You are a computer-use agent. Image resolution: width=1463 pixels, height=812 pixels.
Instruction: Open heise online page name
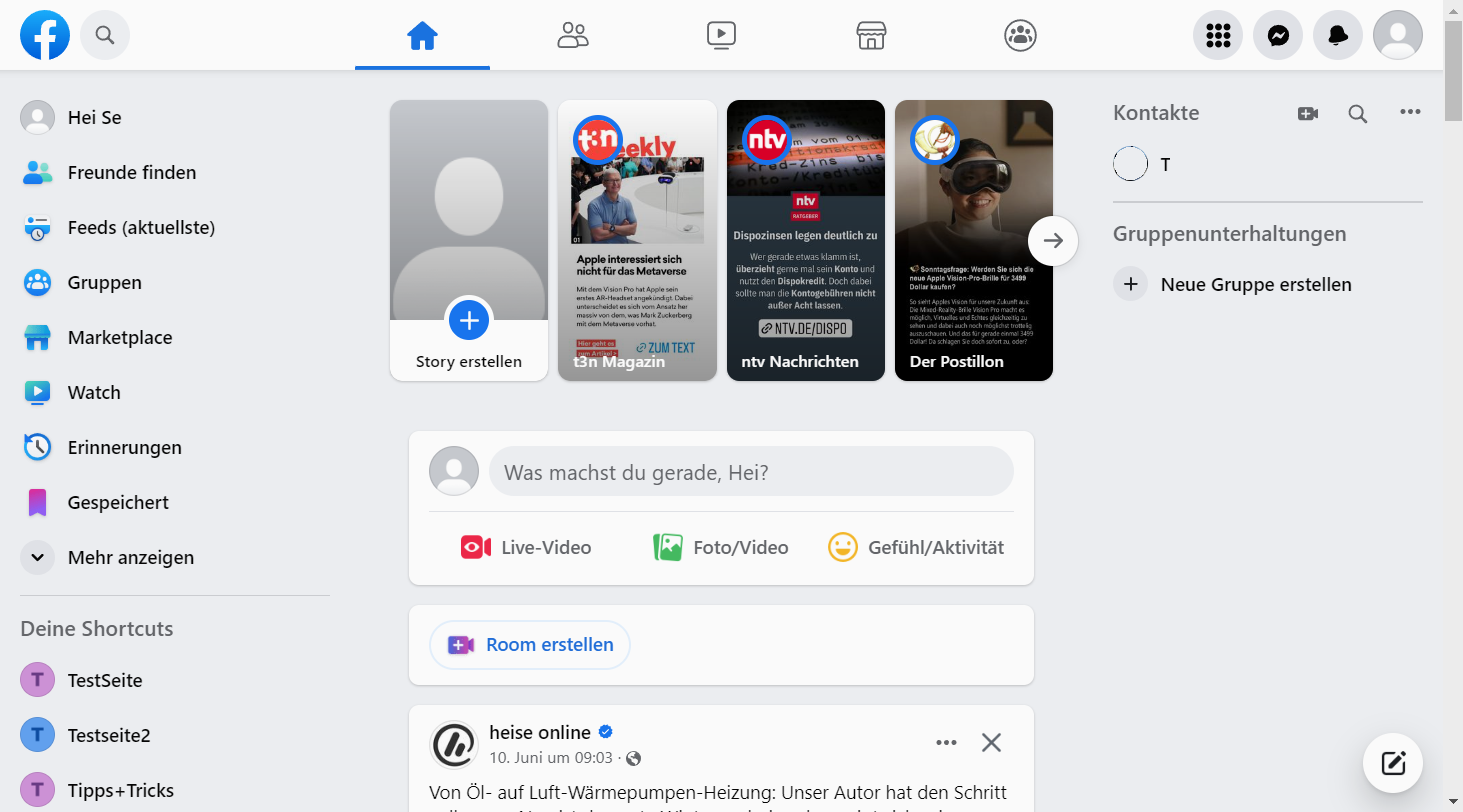click(540, 732)
